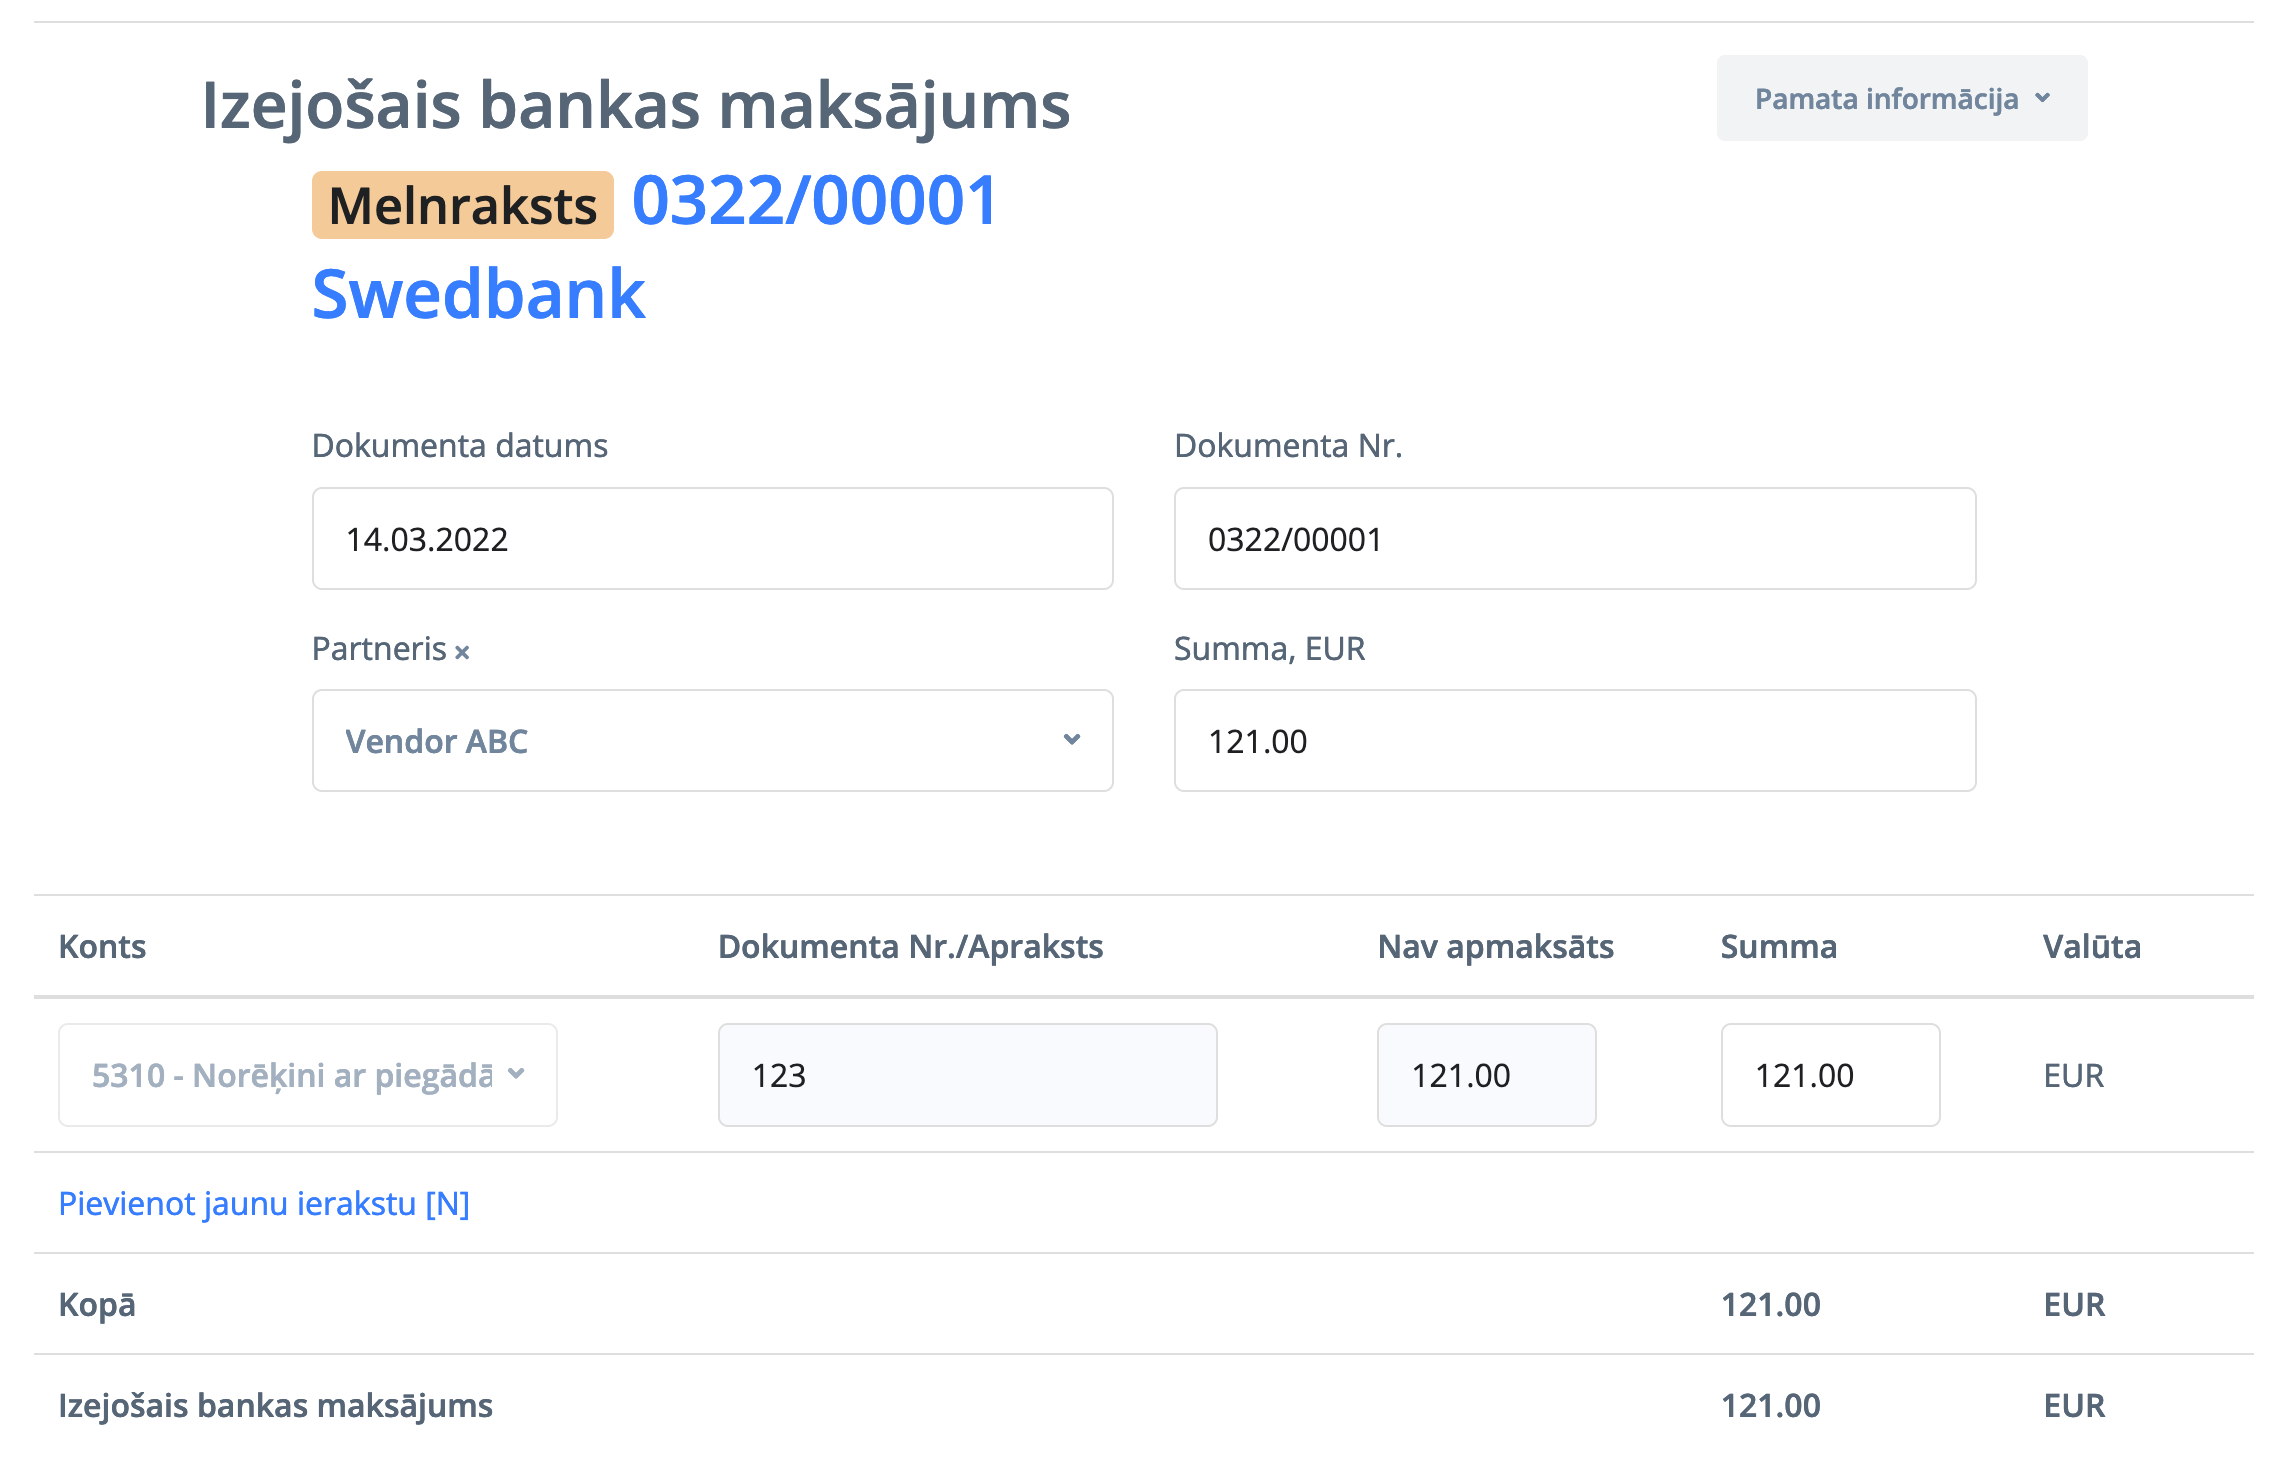This screenshot has width=2294, height=1468.
Task: Click the Dokumenta Nr./Apraksts column header
Action: click(x=910, y=946)
